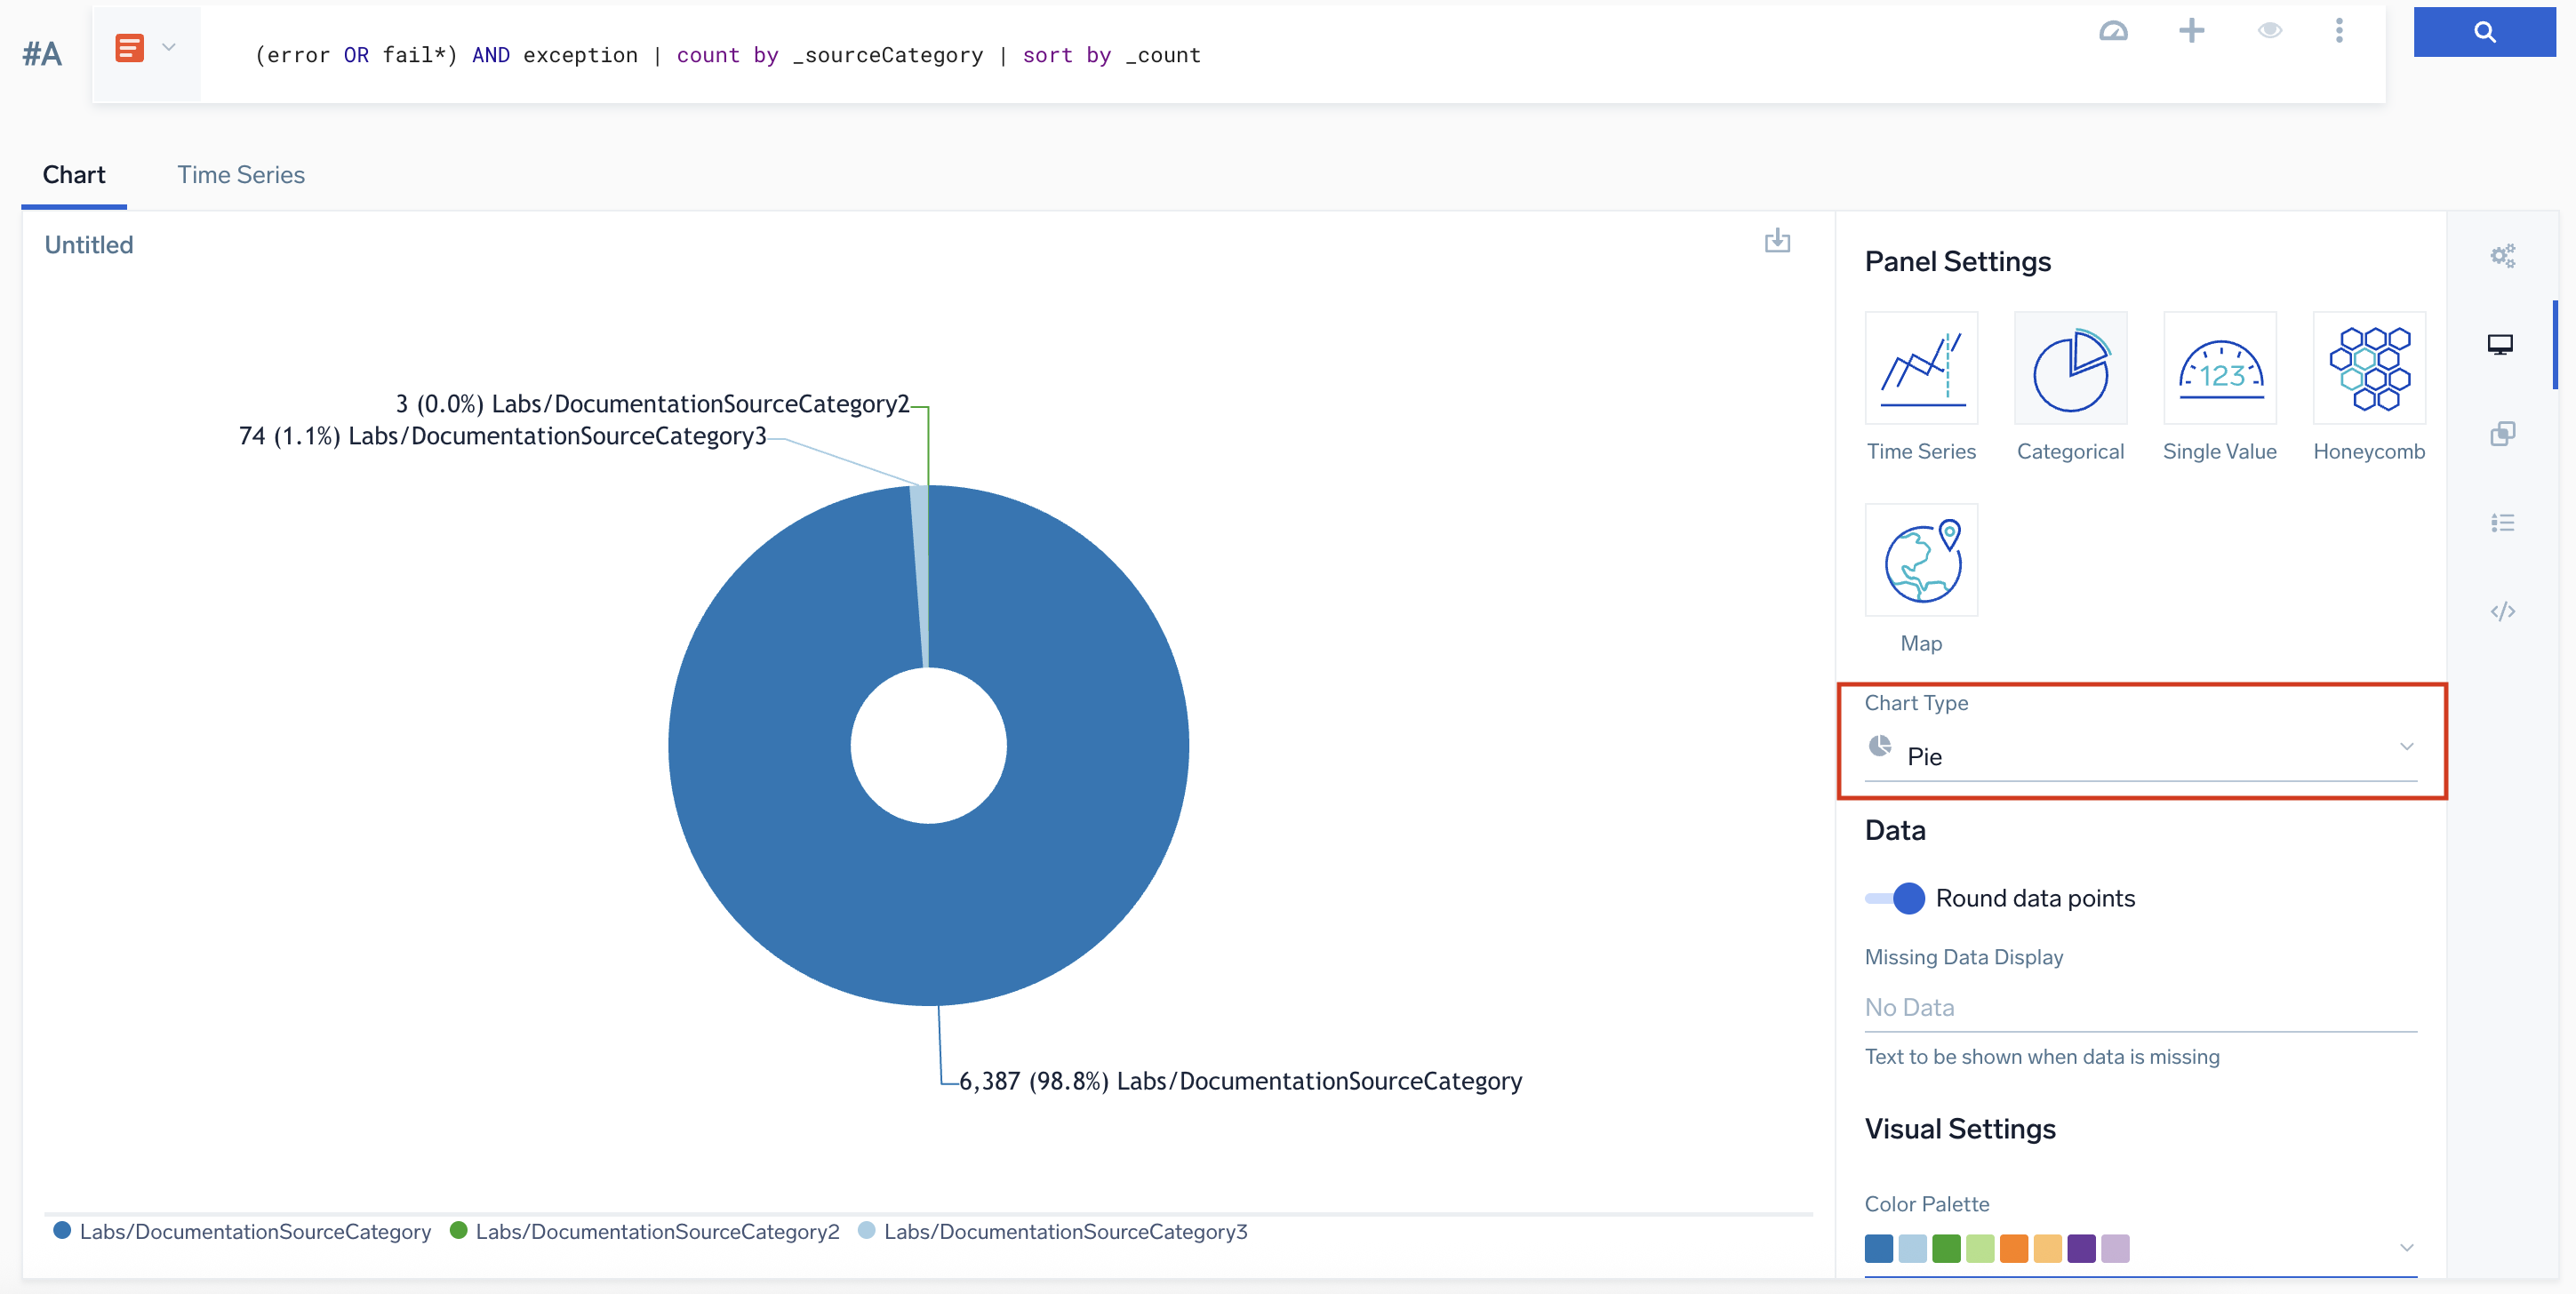Toggle Round data points switch

pos(1895,898)
